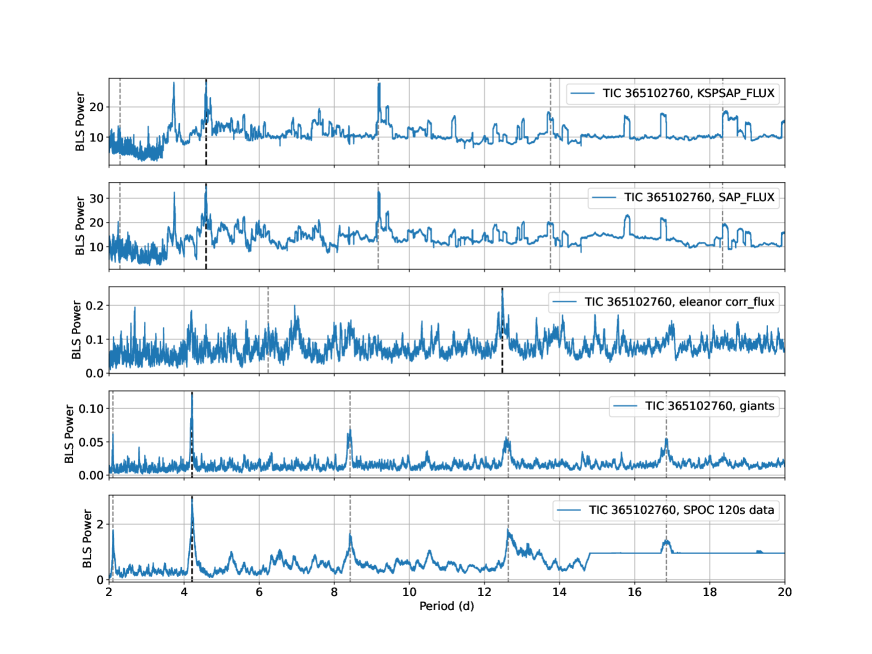
Task: Click the giants legend label
Action: pyautogui.click(x=710, y=406)
